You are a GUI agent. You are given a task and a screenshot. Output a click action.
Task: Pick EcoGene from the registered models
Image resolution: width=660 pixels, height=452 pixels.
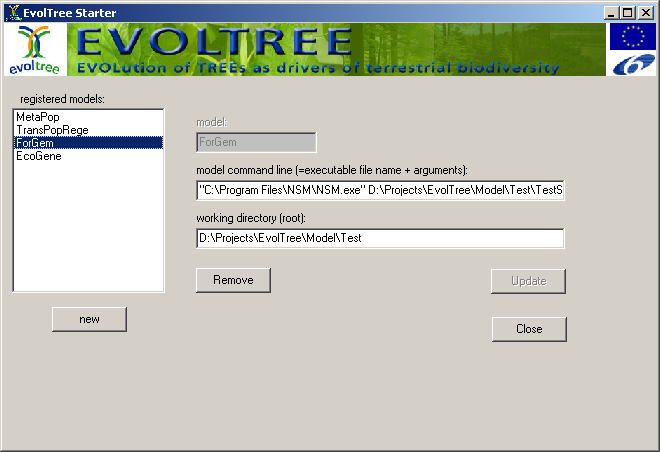[39, 156]
